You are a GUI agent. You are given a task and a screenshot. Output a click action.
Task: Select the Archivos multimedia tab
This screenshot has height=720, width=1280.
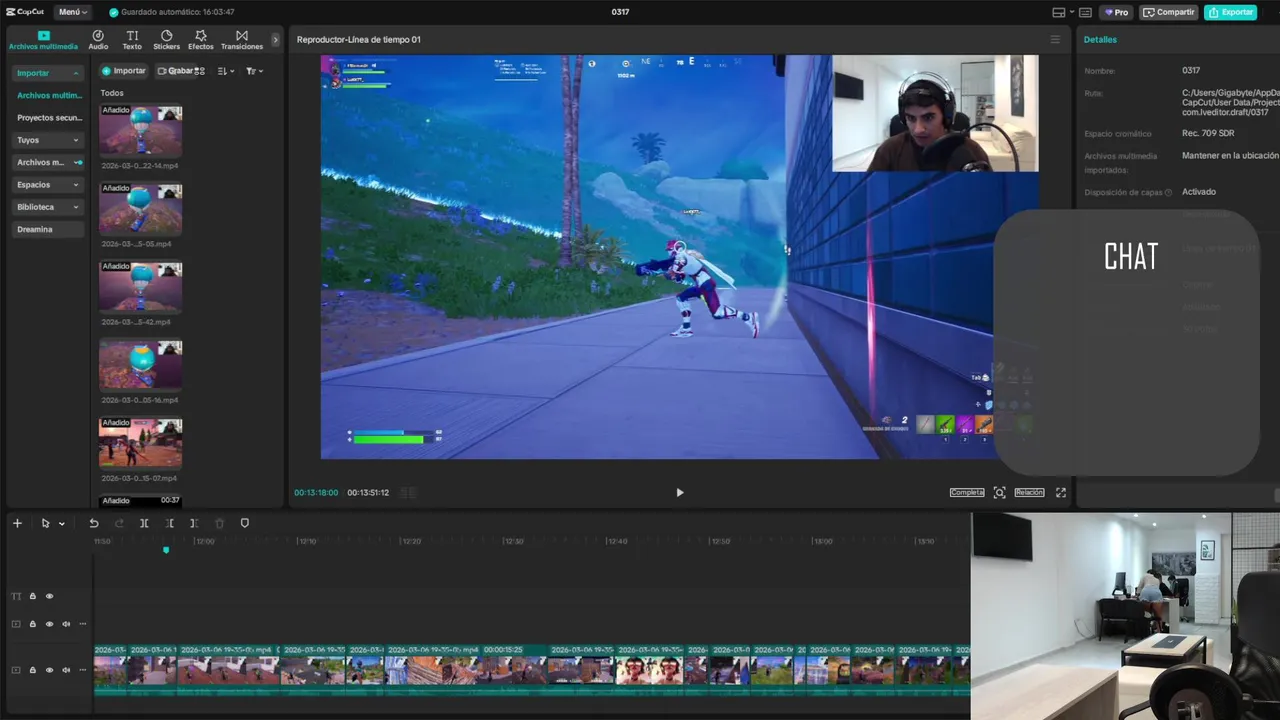(x=43, y=40)
